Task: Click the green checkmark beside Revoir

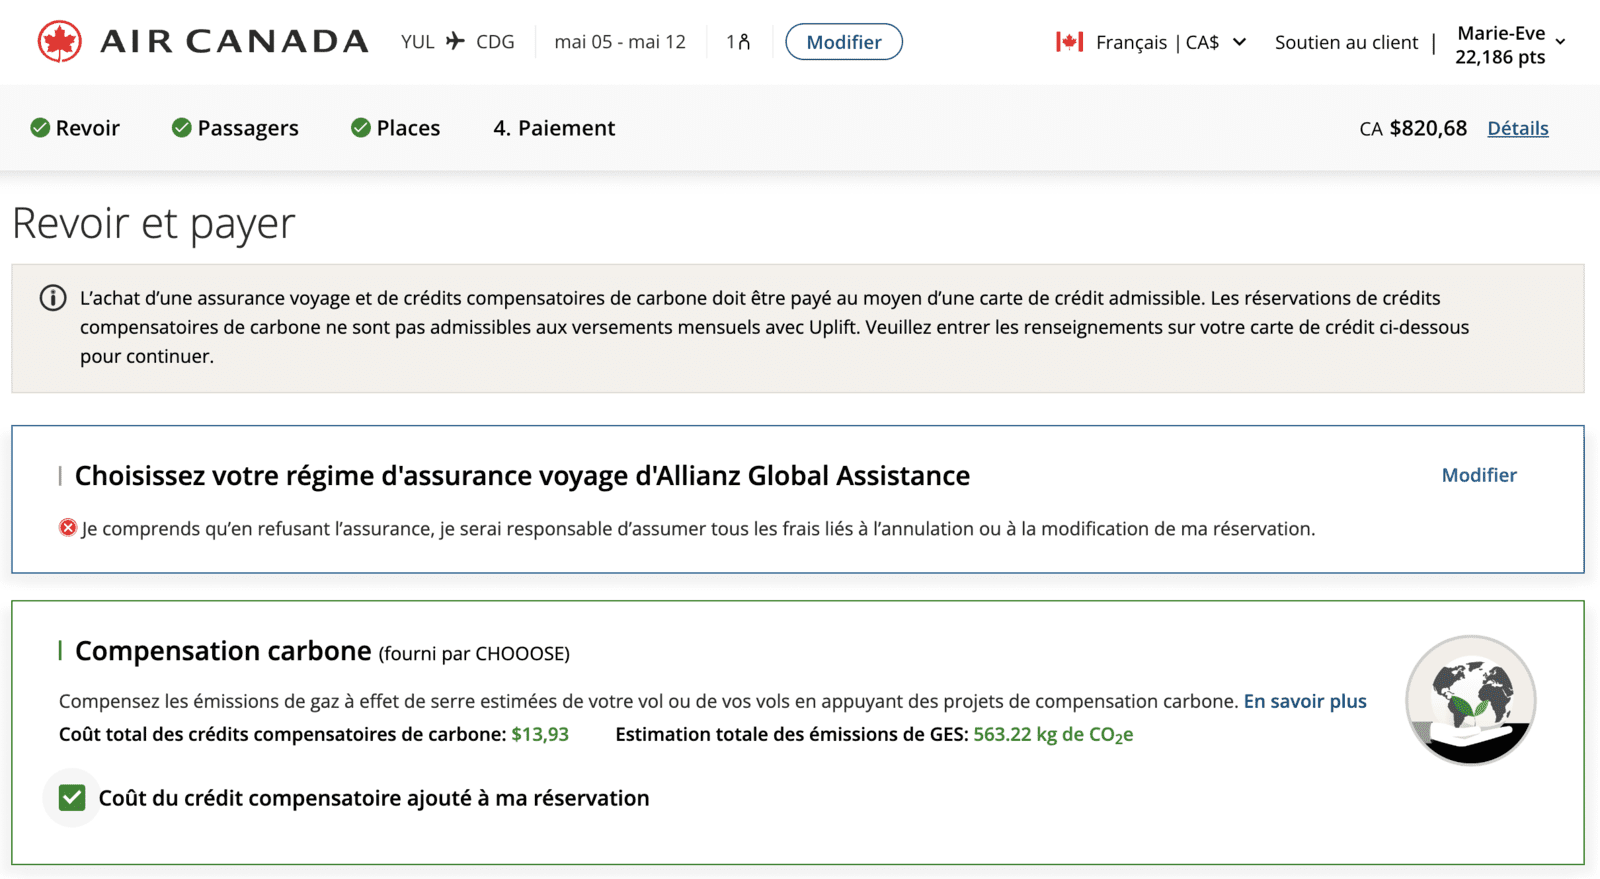Action: tap(40, 128)
